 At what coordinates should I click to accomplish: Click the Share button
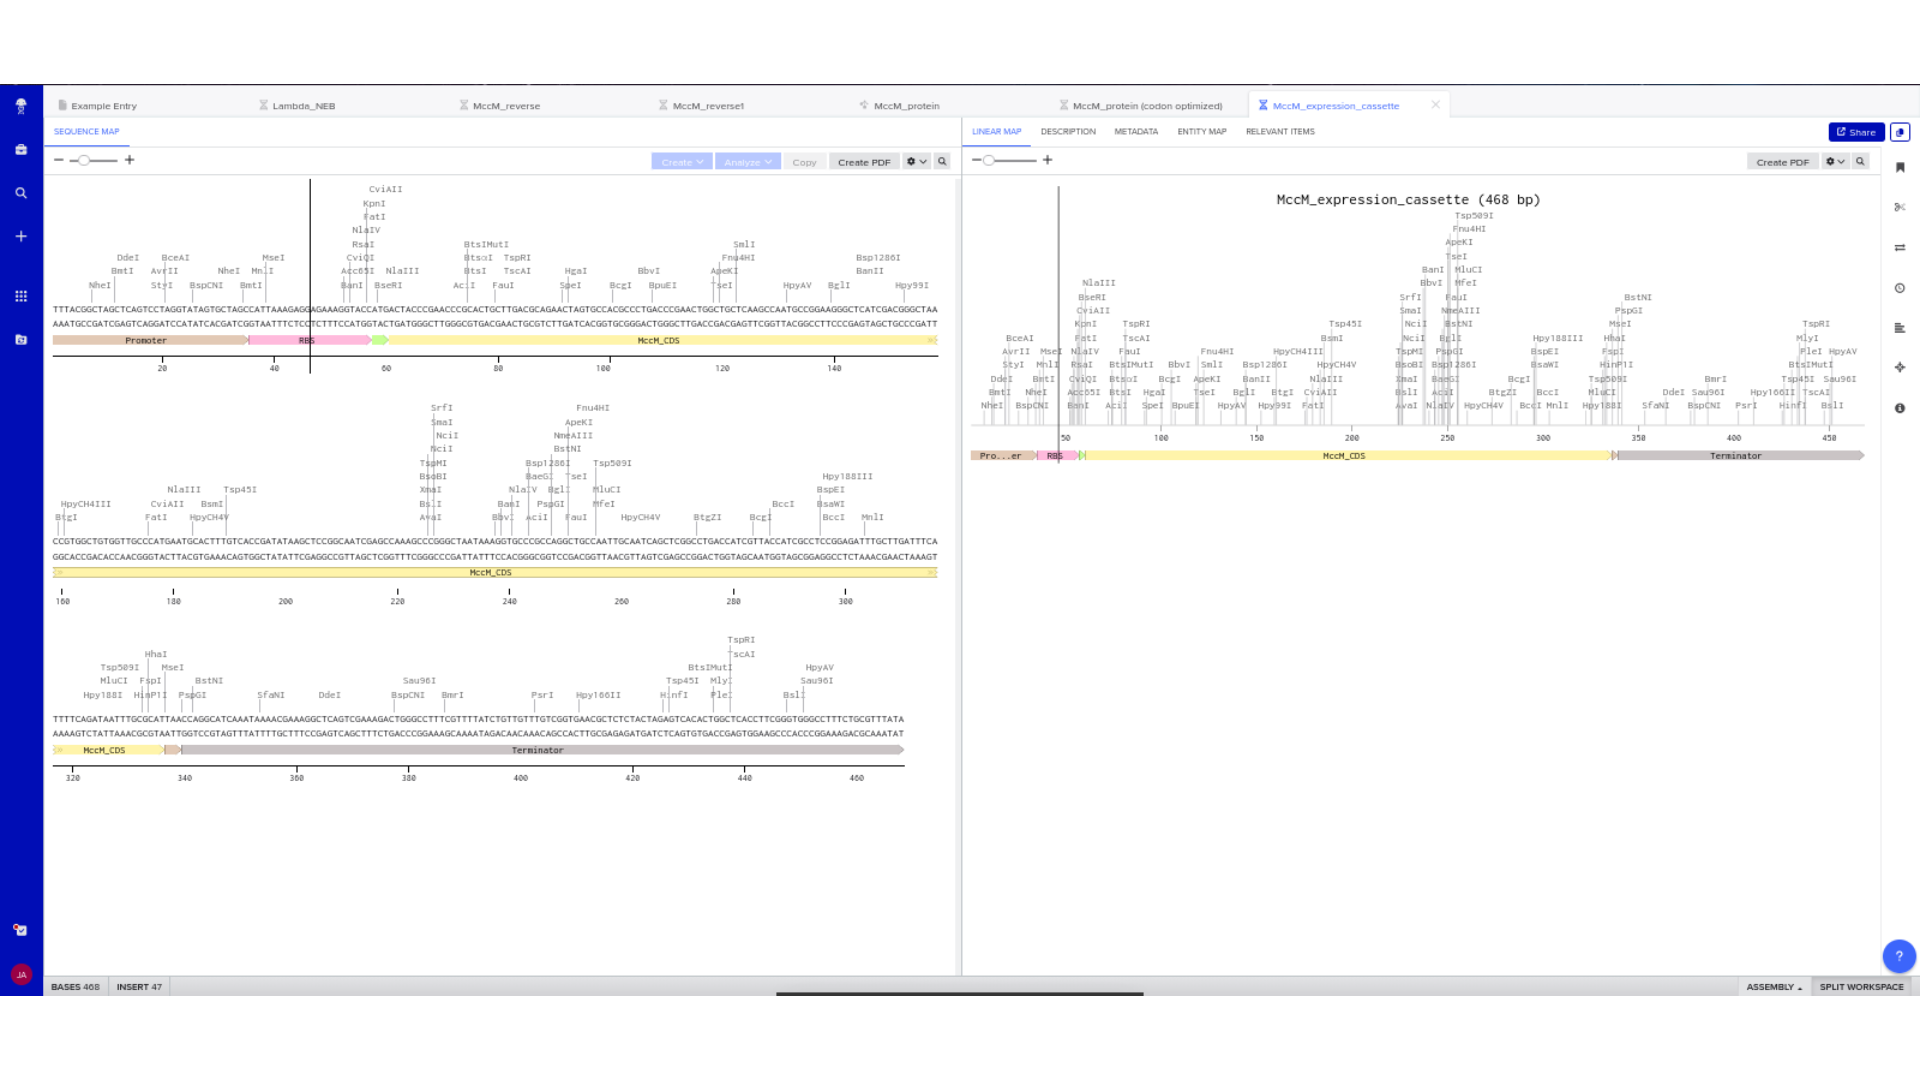pyautogui.click(x=1855, y=132)
